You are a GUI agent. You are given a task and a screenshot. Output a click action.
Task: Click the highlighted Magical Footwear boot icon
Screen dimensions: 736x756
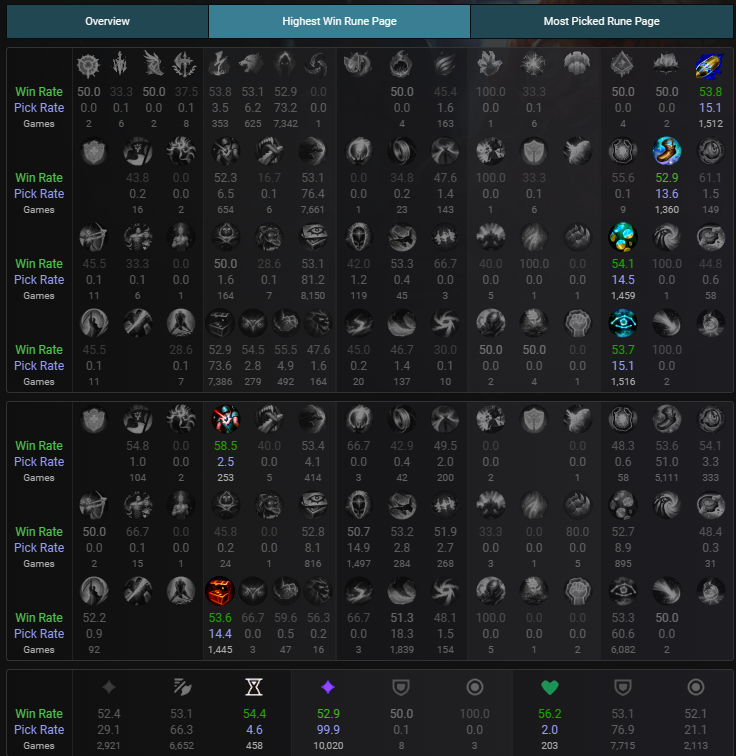(x=667, y=151)
